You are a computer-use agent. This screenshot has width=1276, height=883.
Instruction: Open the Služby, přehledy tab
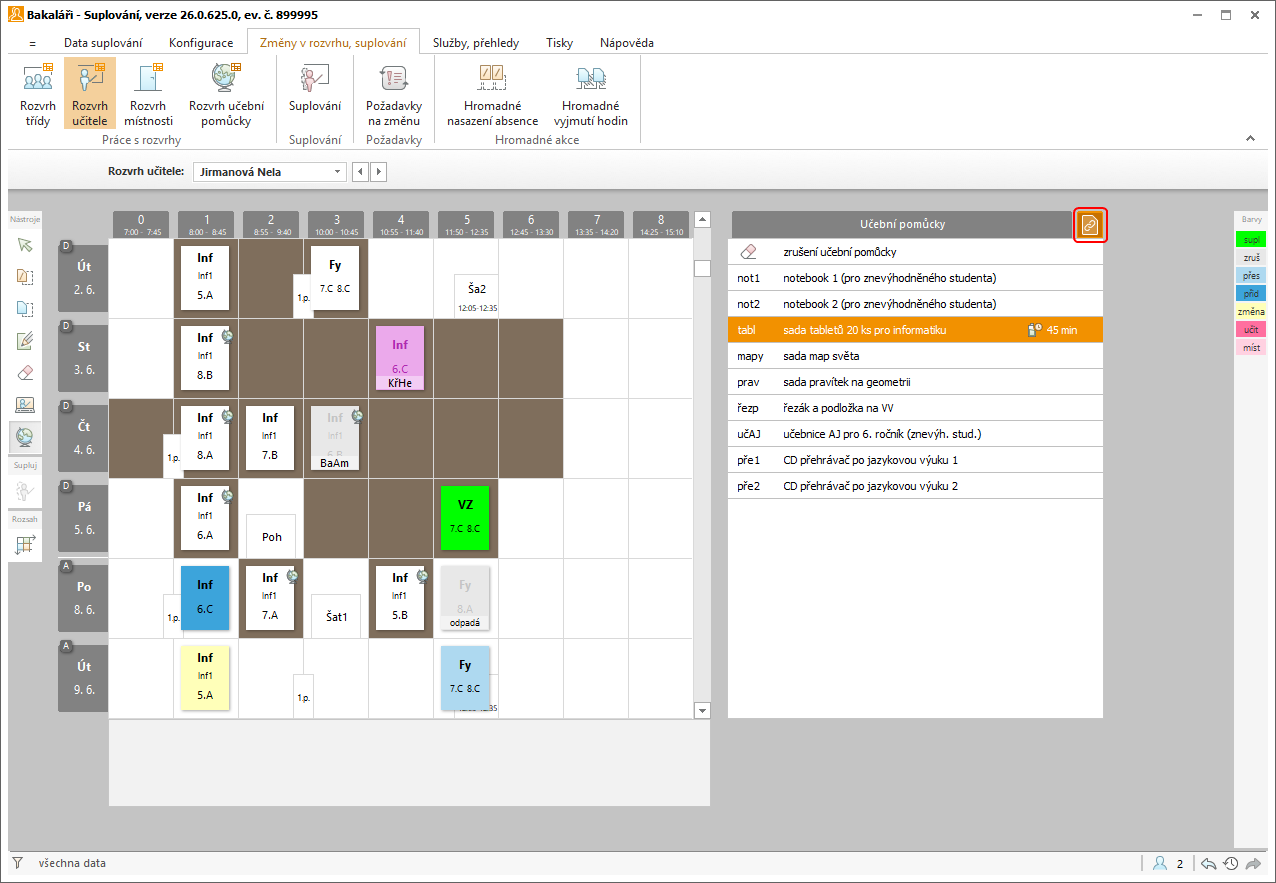(x=476, y=43)
